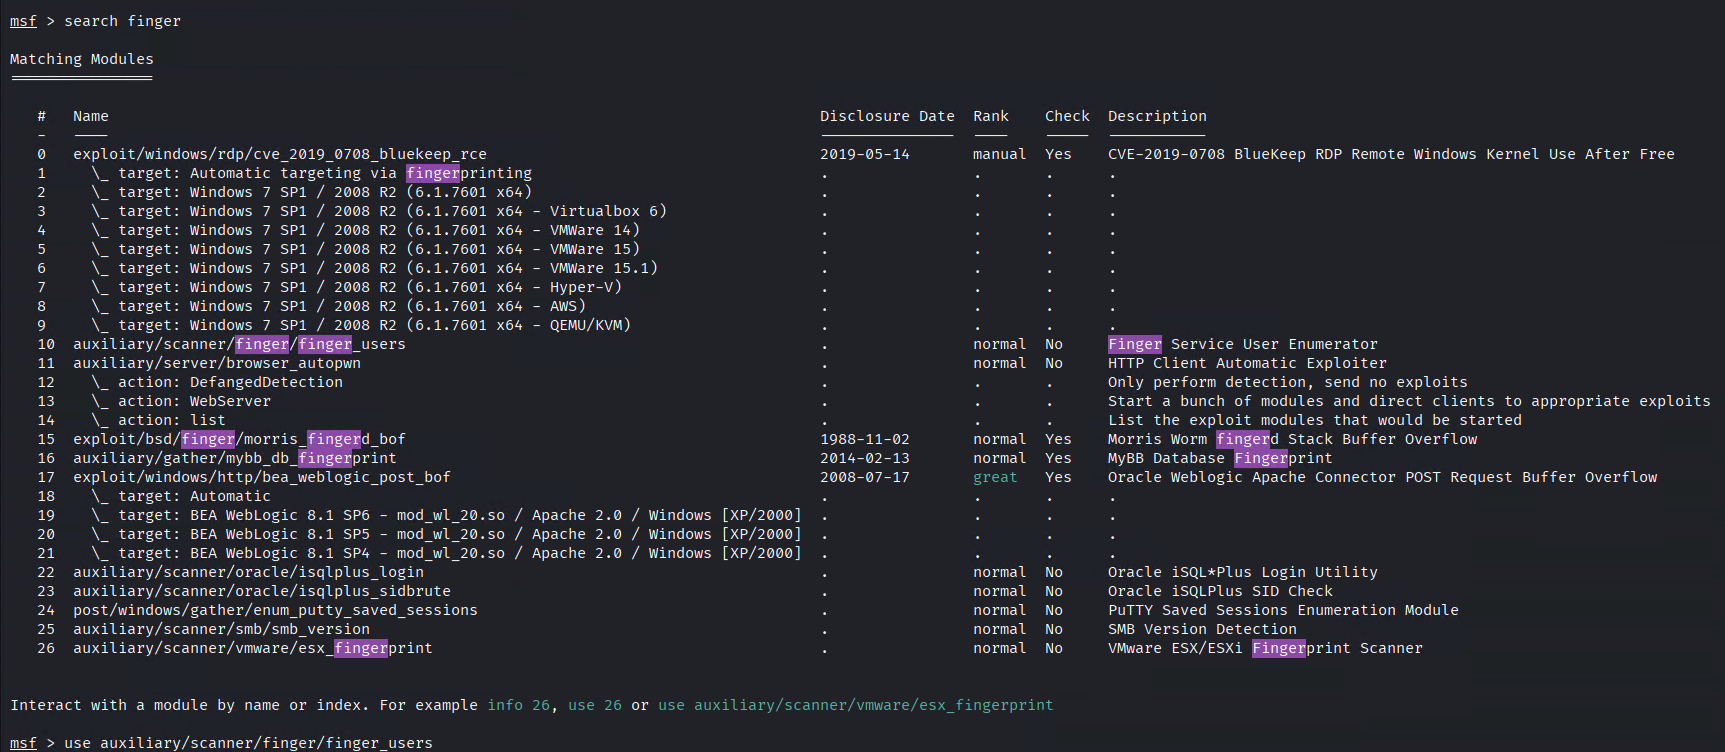The image size is (1725, 752).
Task: Click the green 'great' rank value
Action: [x=995, y=477]
